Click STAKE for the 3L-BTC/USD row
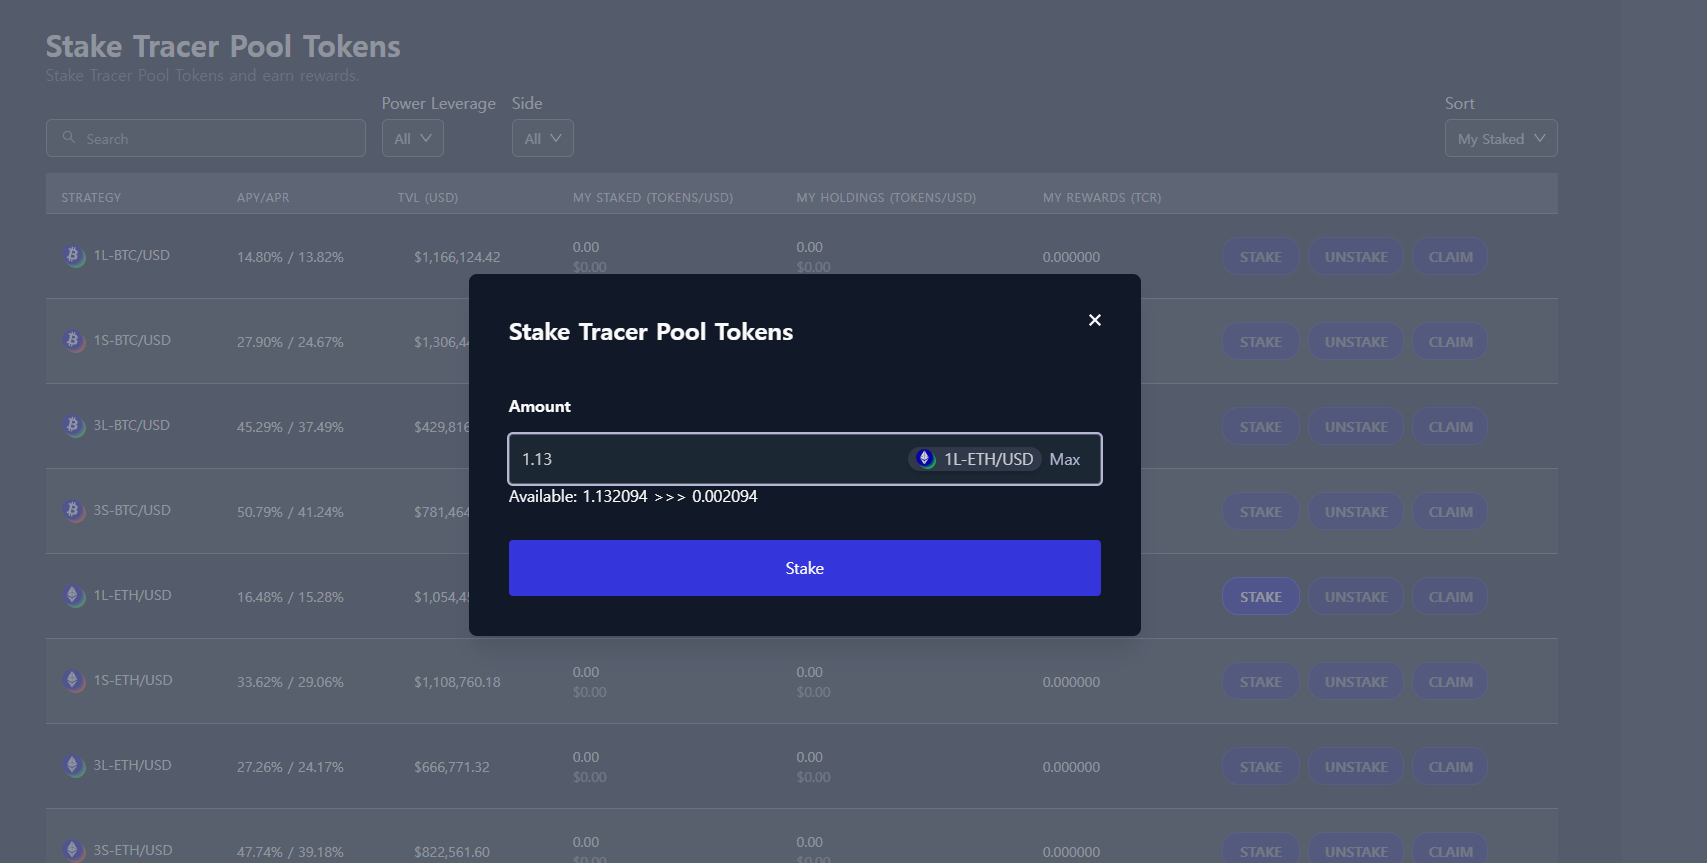This screenshot has width=1707, height=863. point(1261,427)
